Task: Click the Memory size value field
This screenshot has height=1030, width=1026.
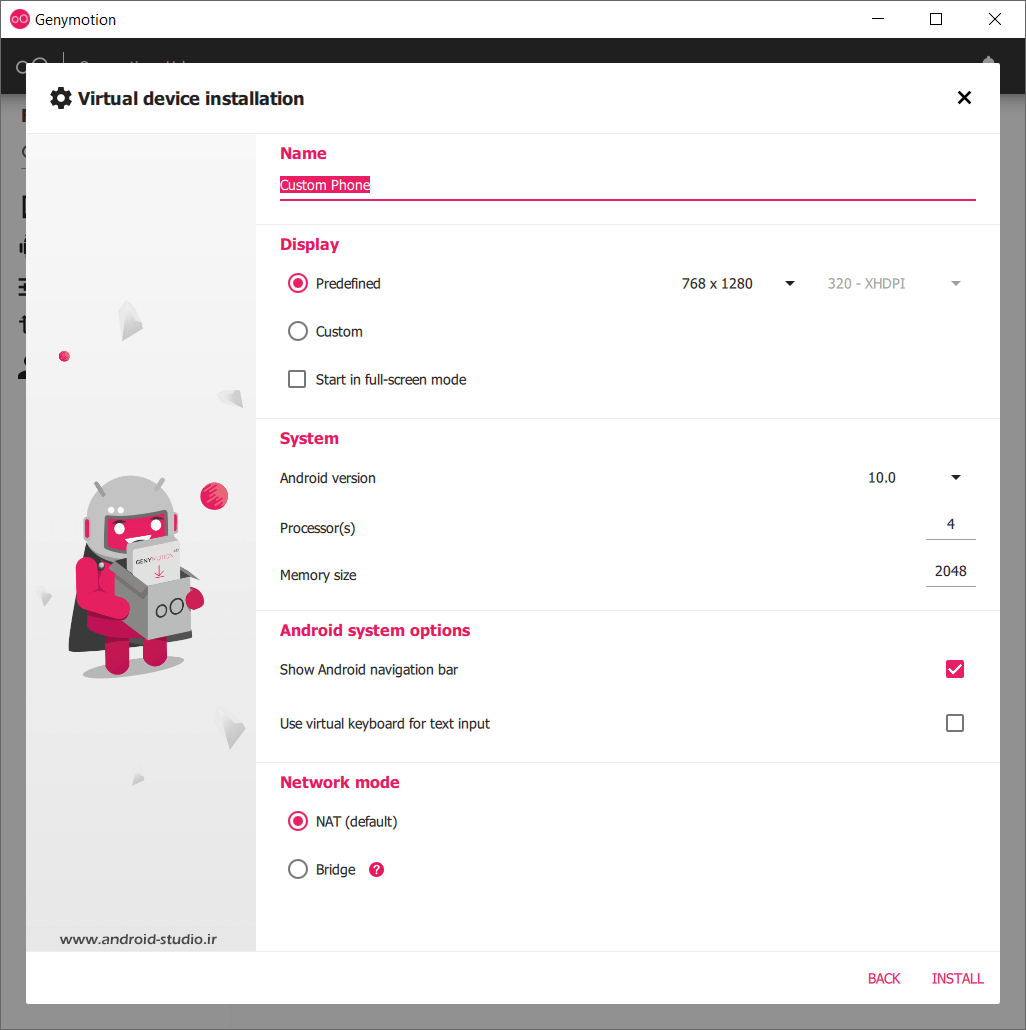Action: pyautogui.click(x=948, y=570)
